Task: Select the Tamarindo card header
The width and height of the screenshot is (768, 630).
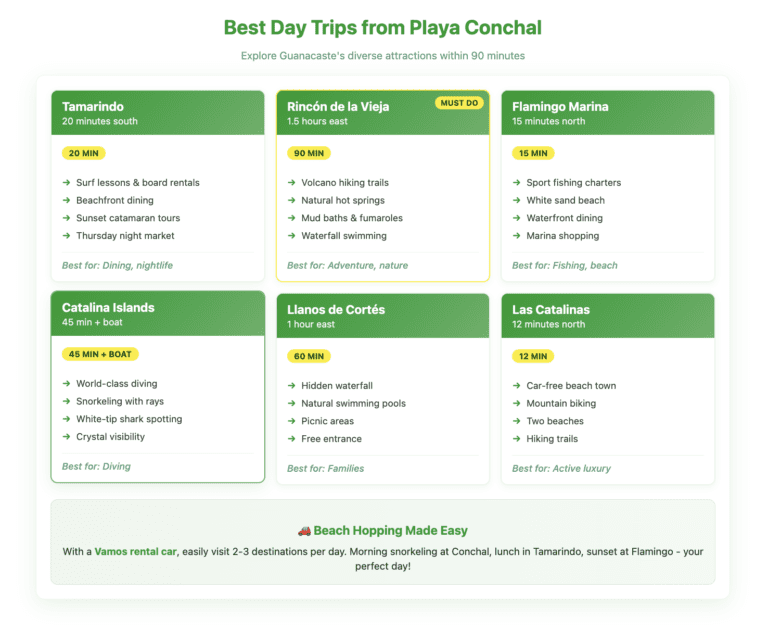Action: click(x=158, y=113)
